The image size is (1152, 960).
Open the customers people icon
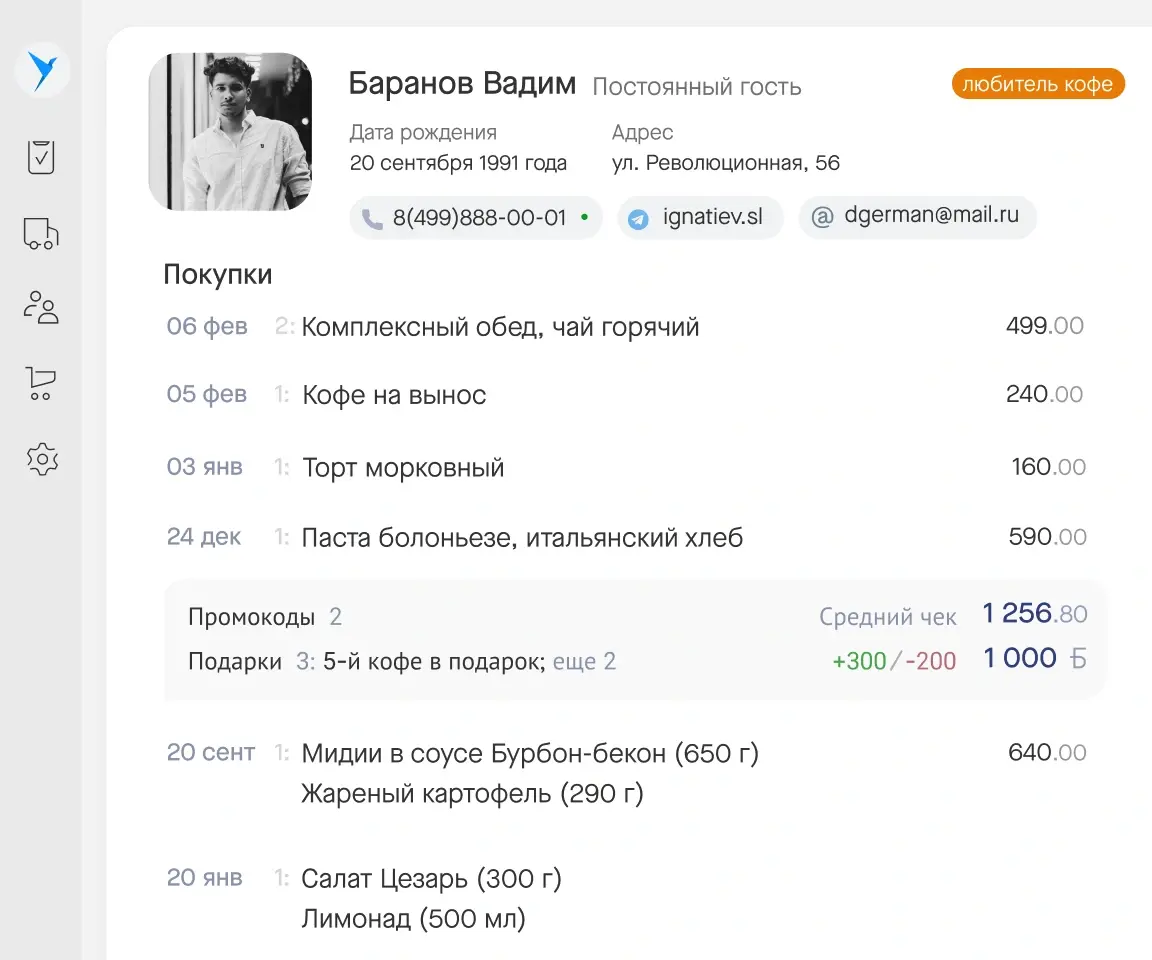tap(41, 307)
